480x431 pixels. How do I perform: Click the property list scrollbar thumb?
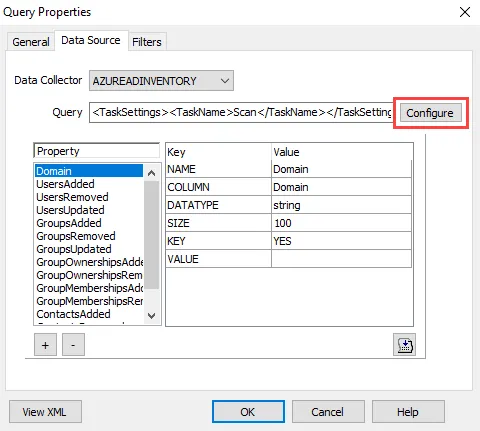151,235
